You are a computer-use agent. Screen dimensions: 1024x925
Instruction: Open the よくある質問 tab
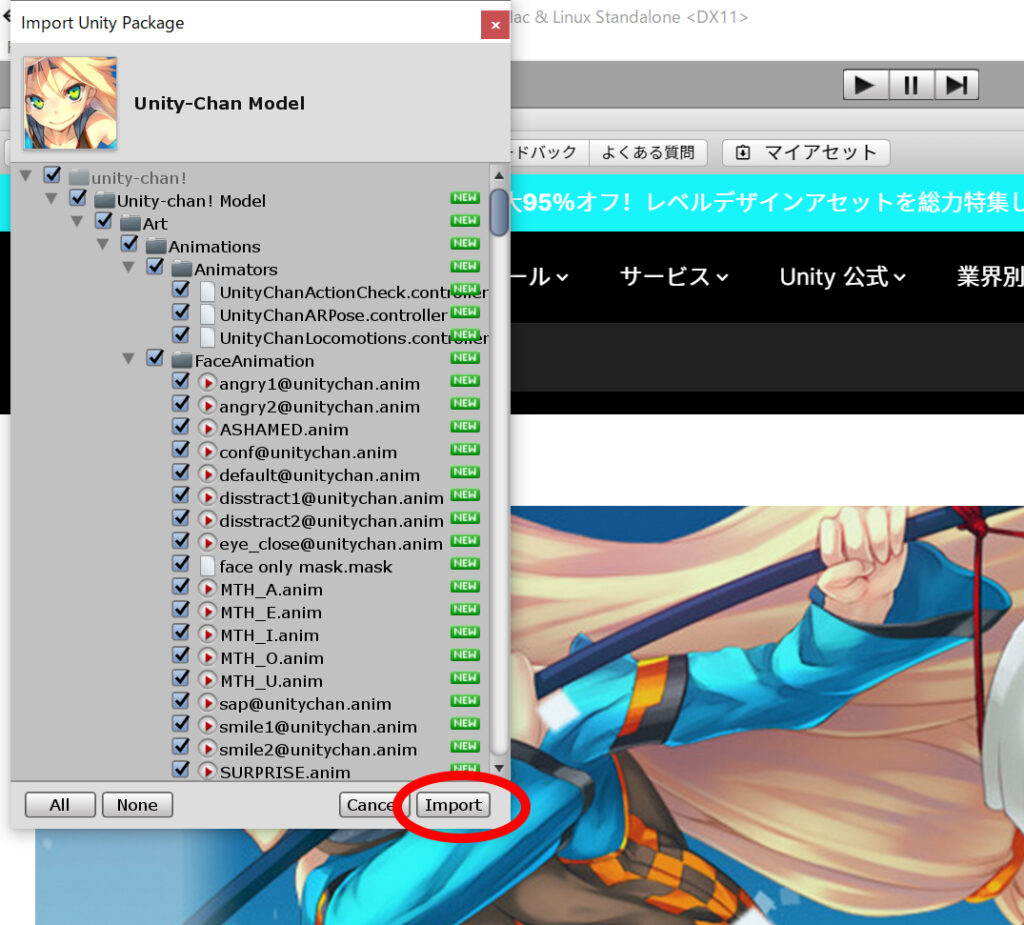648,153
